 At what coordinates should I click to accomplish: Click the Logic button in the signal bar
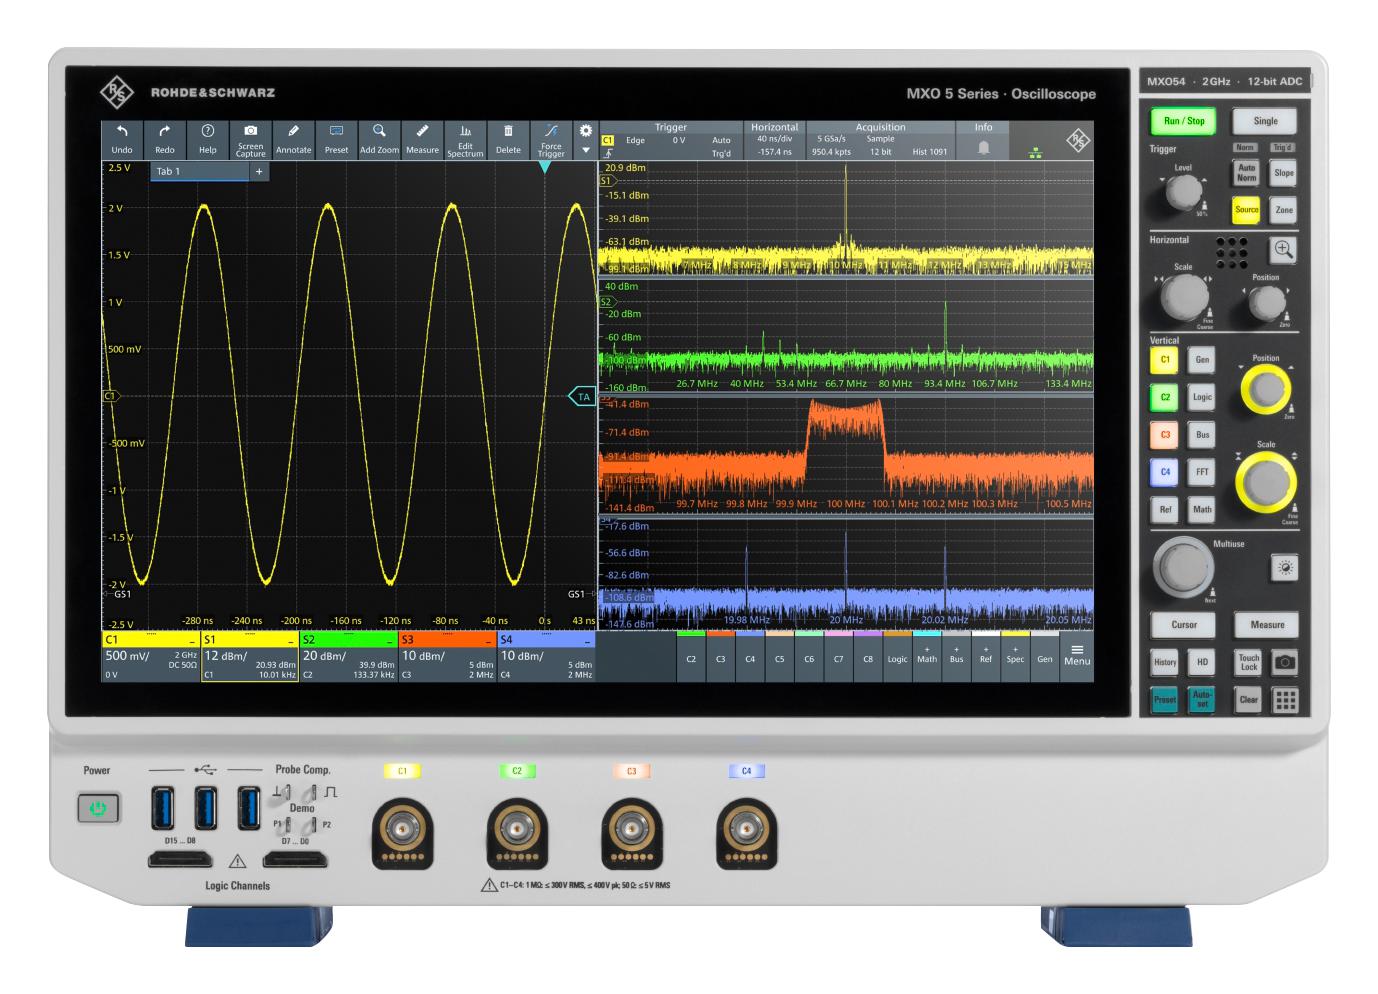(897, 655)
